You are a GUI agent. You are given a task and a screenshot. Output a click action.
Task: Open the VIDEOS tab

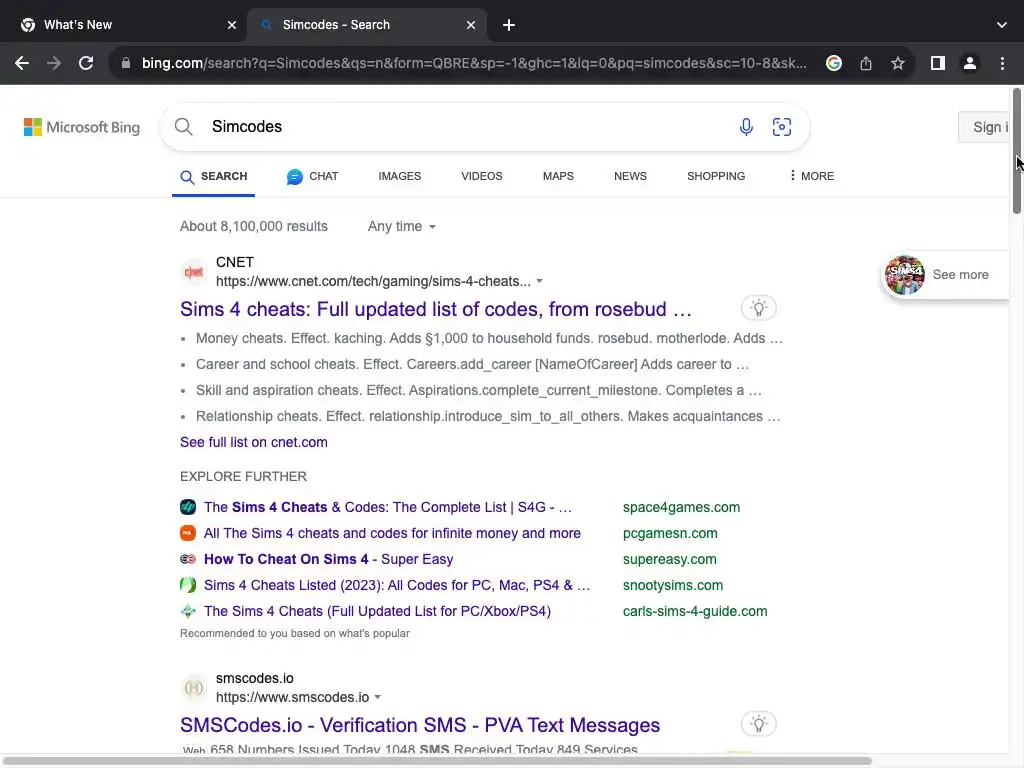pos(482,176)
